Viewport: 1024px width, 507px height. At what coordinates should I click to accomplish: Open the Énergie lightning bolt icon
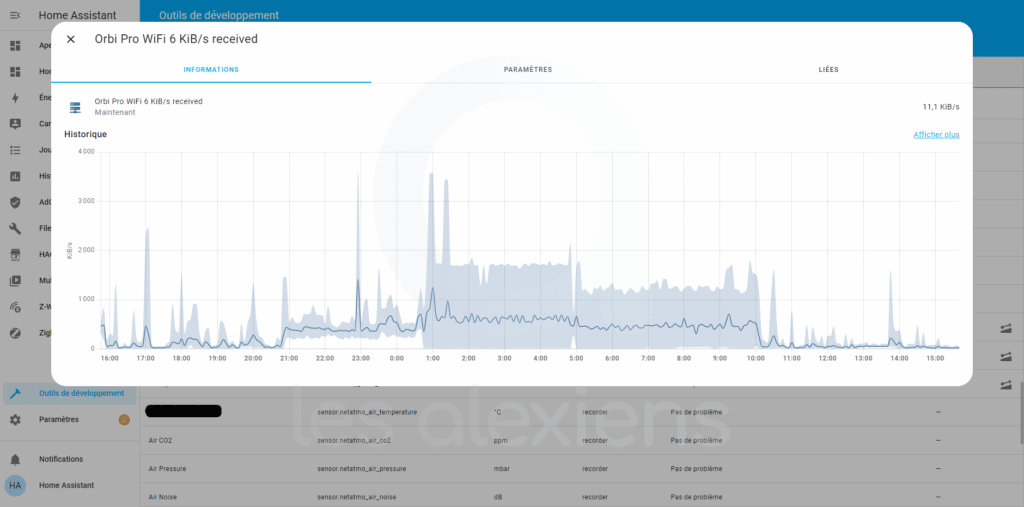16,97
